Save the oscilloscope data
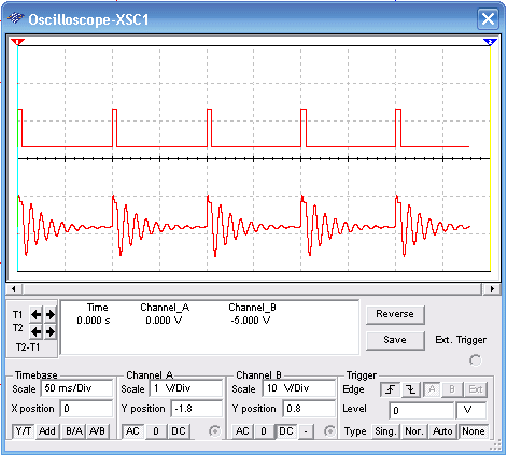 (x=395, y=340)
